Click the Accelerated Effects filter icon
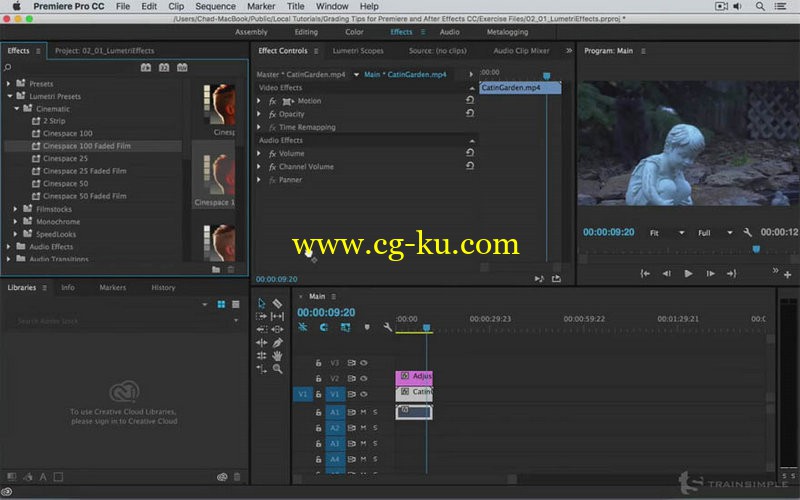The height and width of the screenshot is (500, 800). [146, 67]
